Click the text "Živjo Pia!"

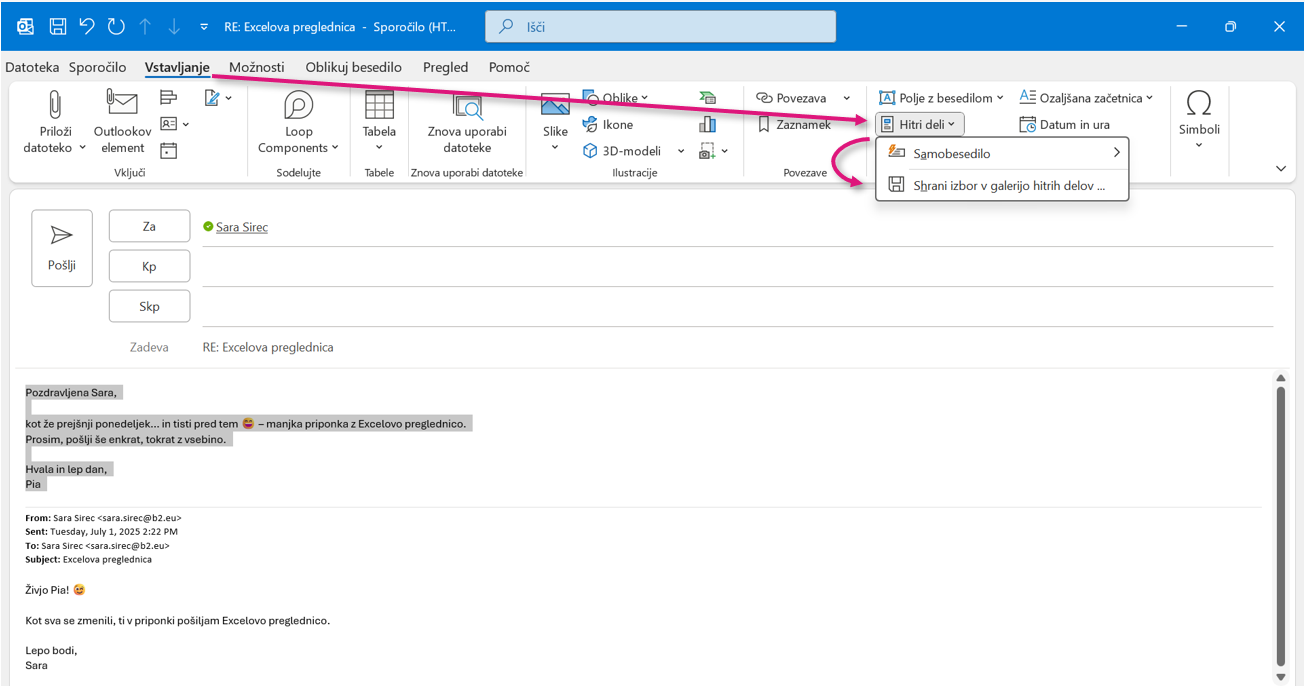point(48,589)
